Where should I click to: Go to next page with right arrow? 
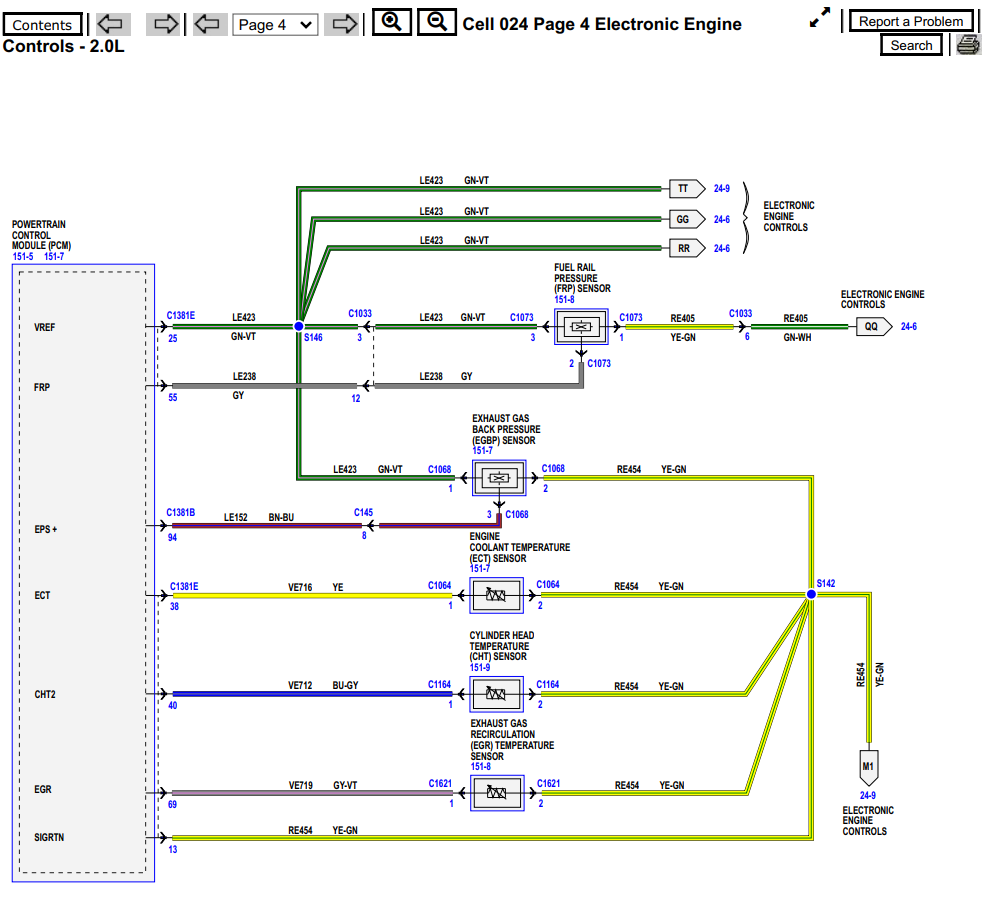point(343,23)
